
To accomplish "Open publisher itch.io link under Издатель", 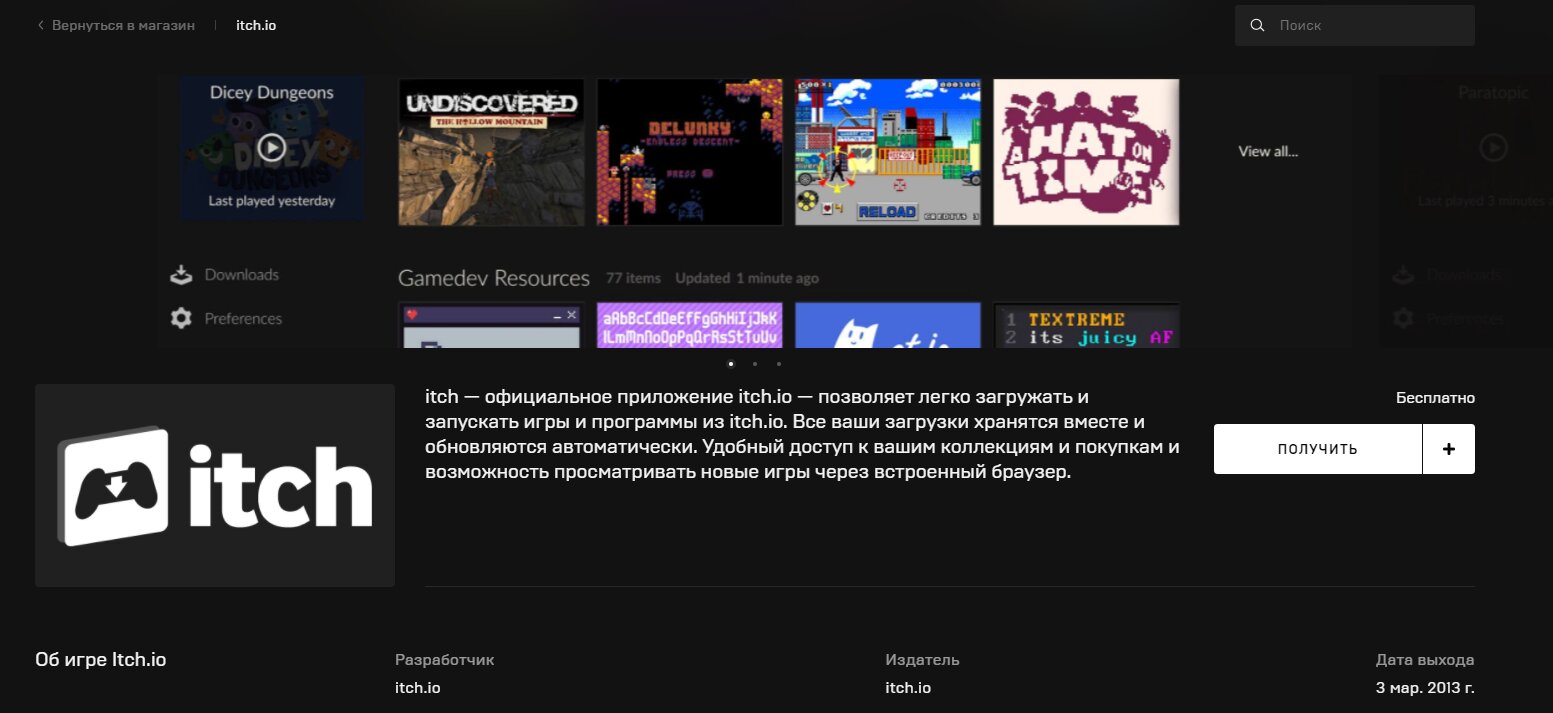I will [908, 688].
